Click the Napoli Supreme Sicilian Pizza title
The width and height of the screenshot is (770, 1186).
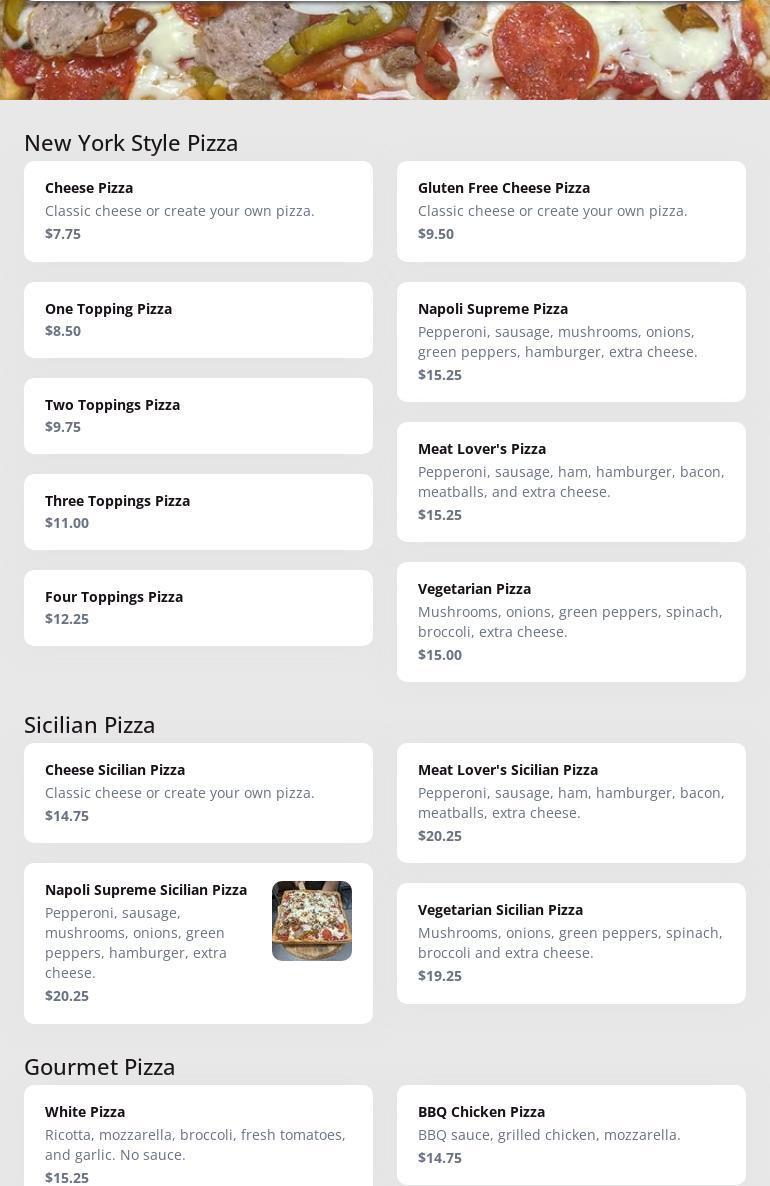click(x=146, y=890)
